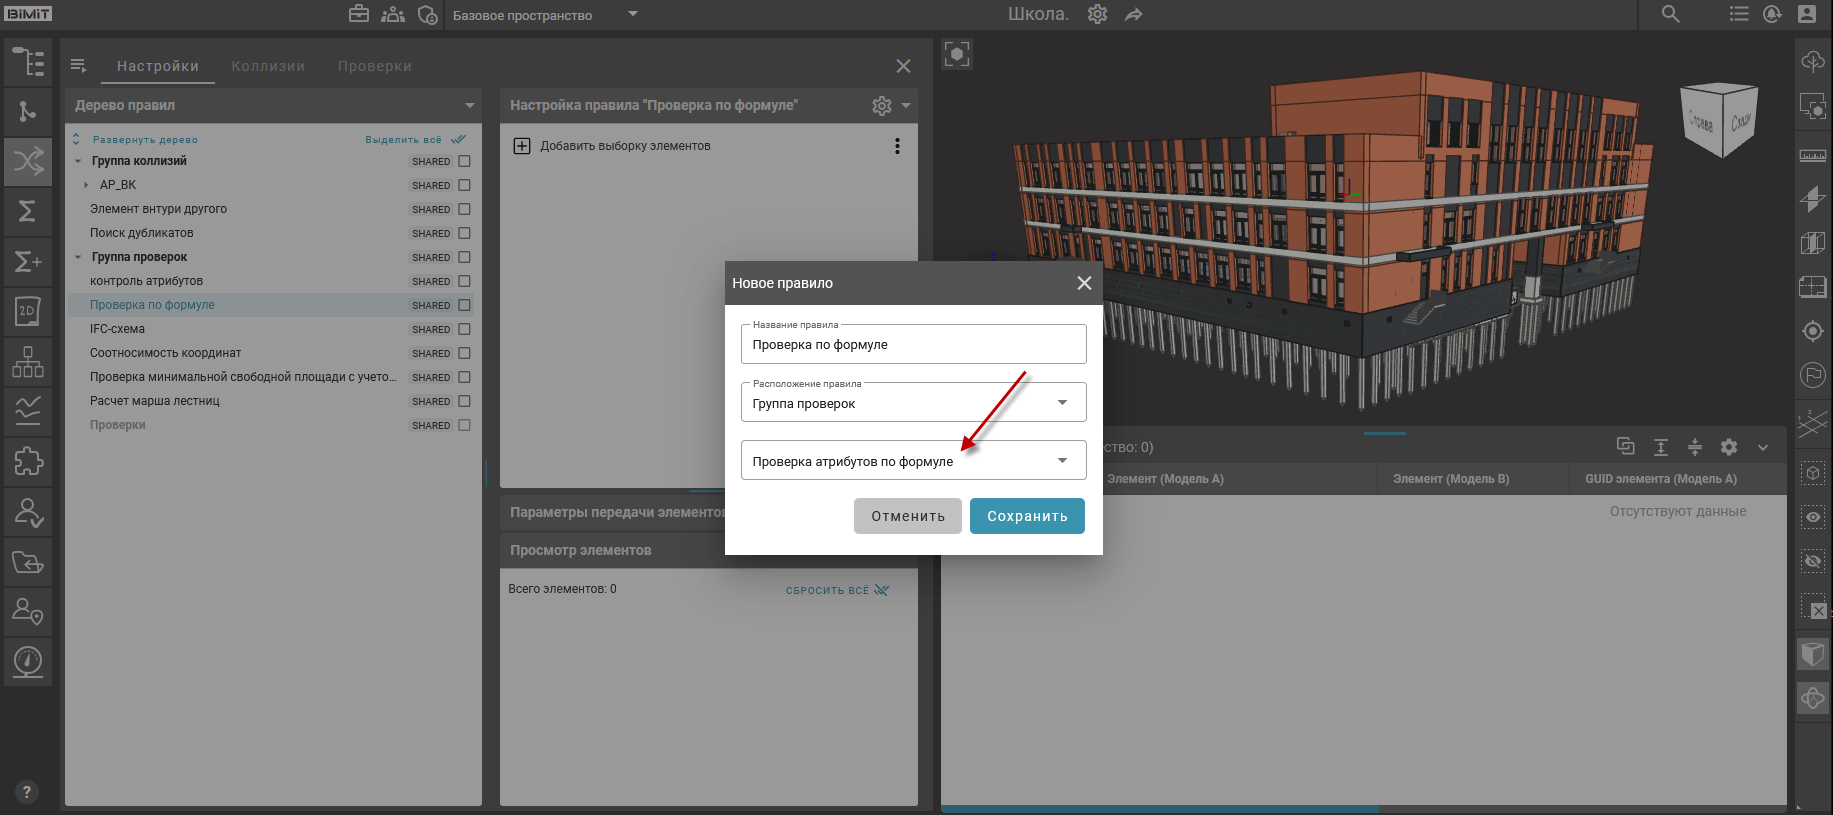The width and height of the screenshot is (1833, 815).
Task: Switch to the Проверки tab
Action: click(374, 66)
